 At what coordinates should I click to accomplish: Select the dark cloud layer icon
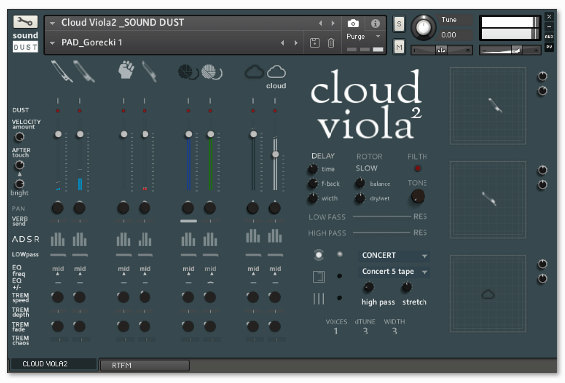254,71
